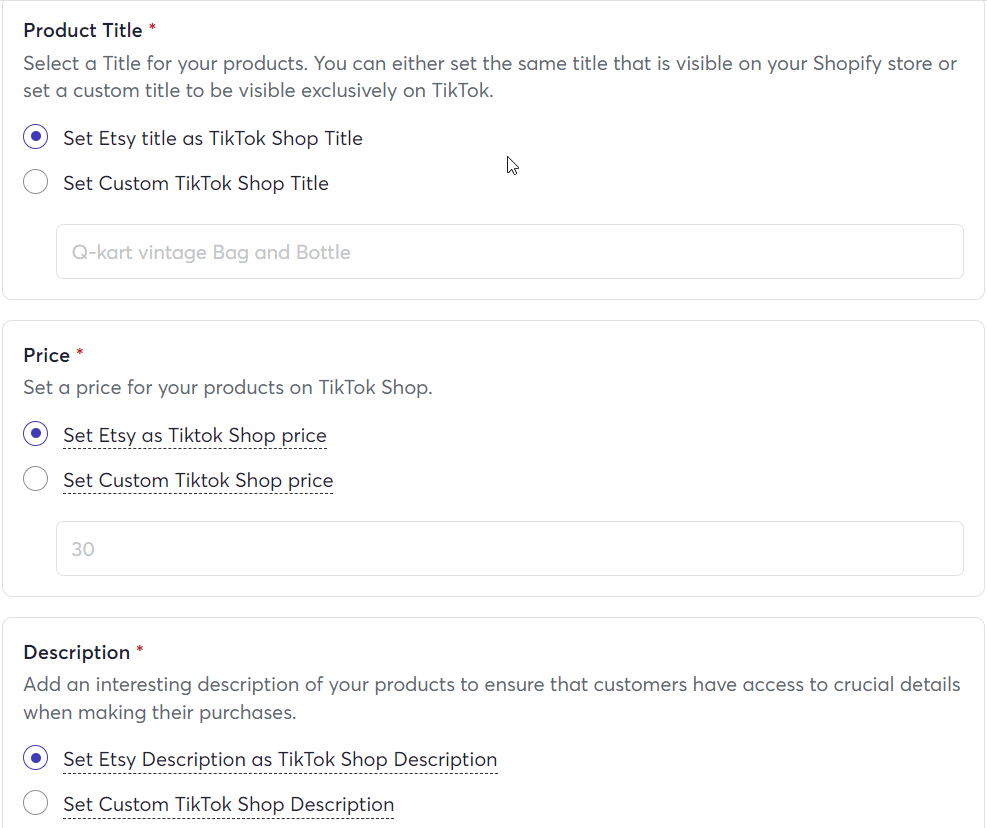Screen dimensions: 987x828
Task: Click the 'Product Title' section heading
Action: point(83,30)
